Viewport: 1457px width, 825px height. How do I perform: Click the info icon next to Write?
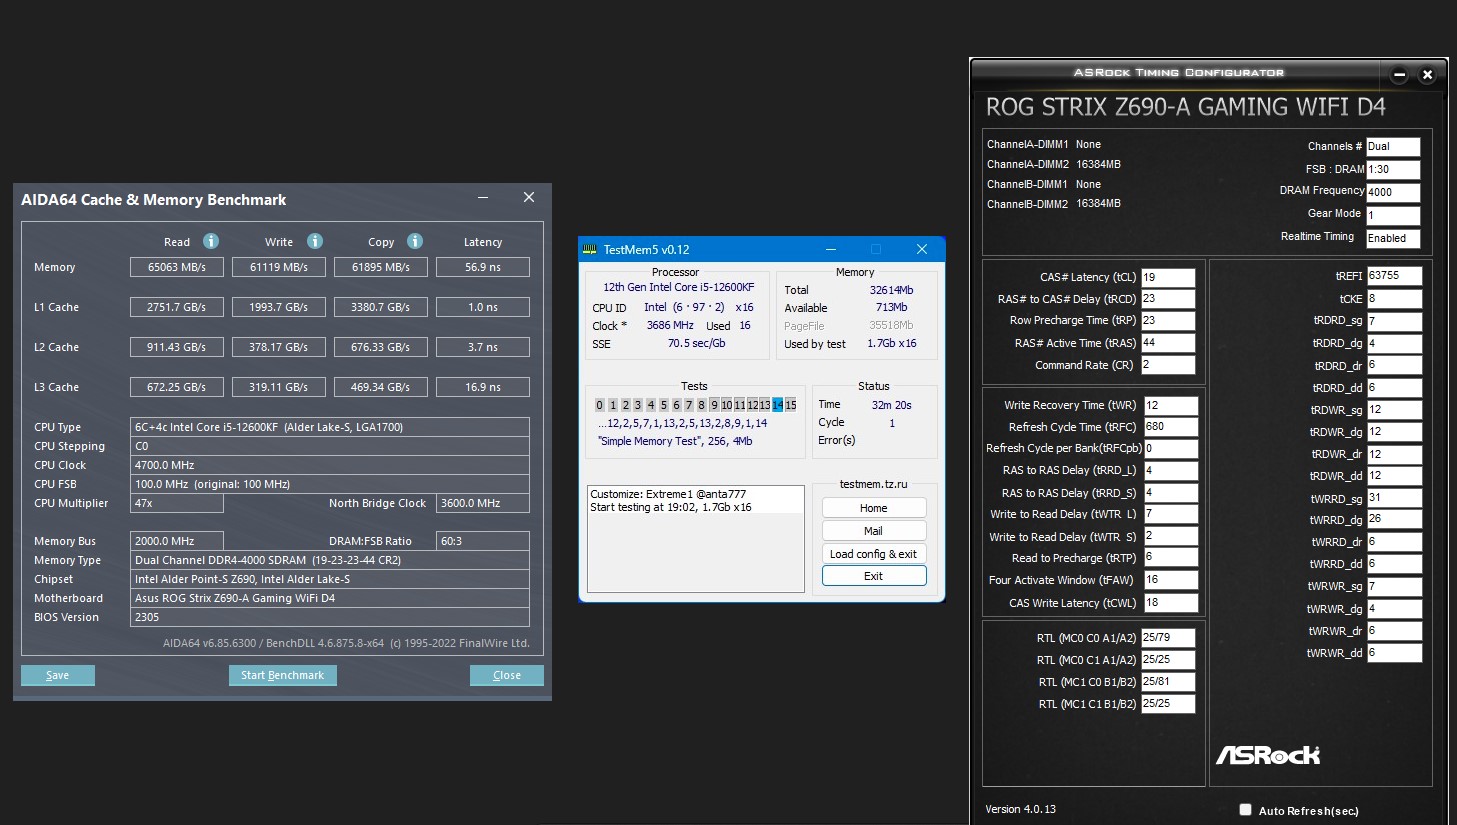tap(315, 241)
